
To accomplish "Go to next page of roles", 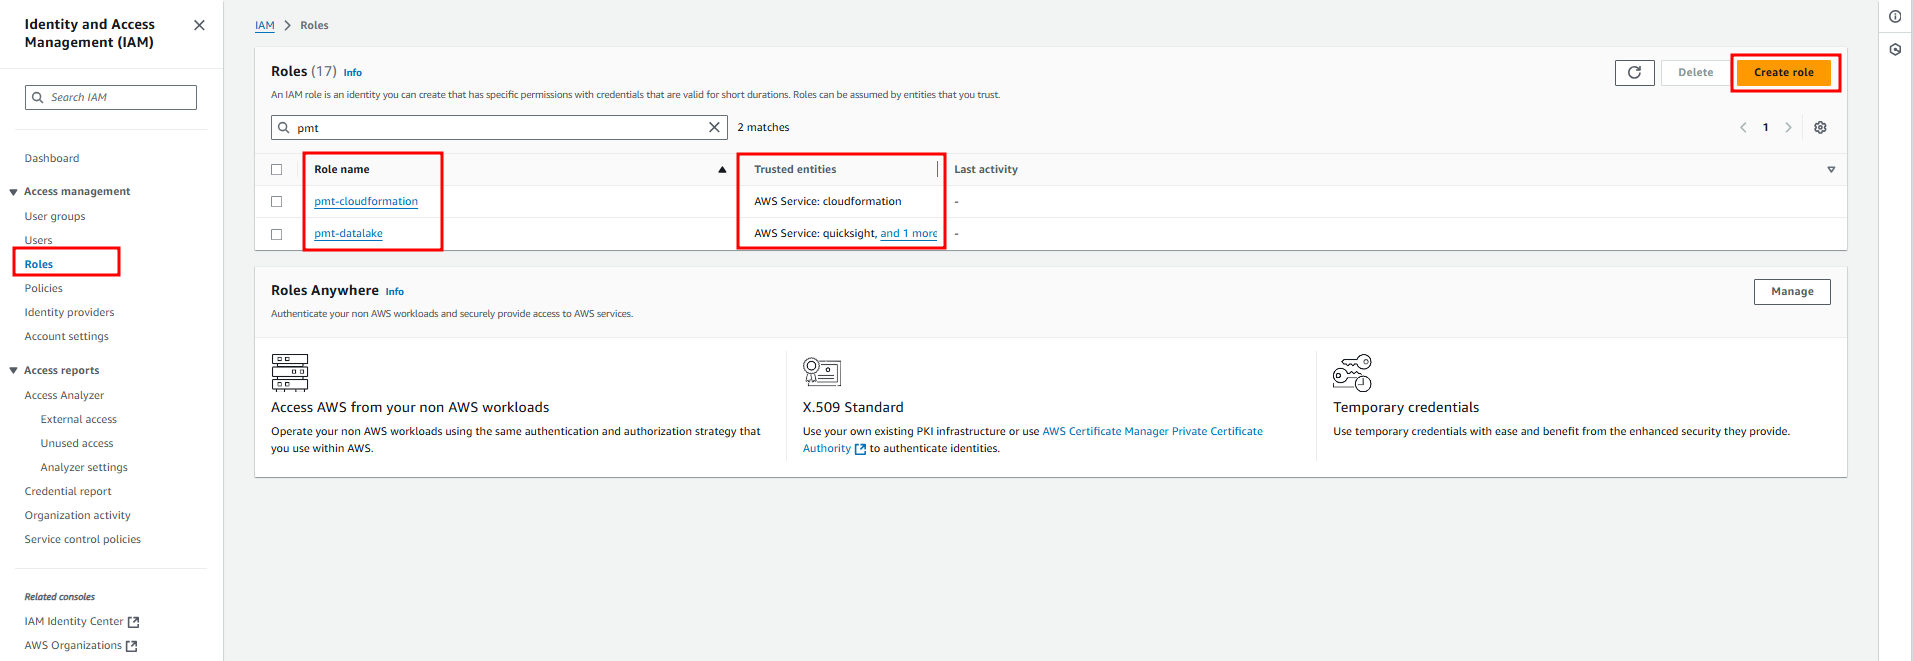I will coord(1788,127).
